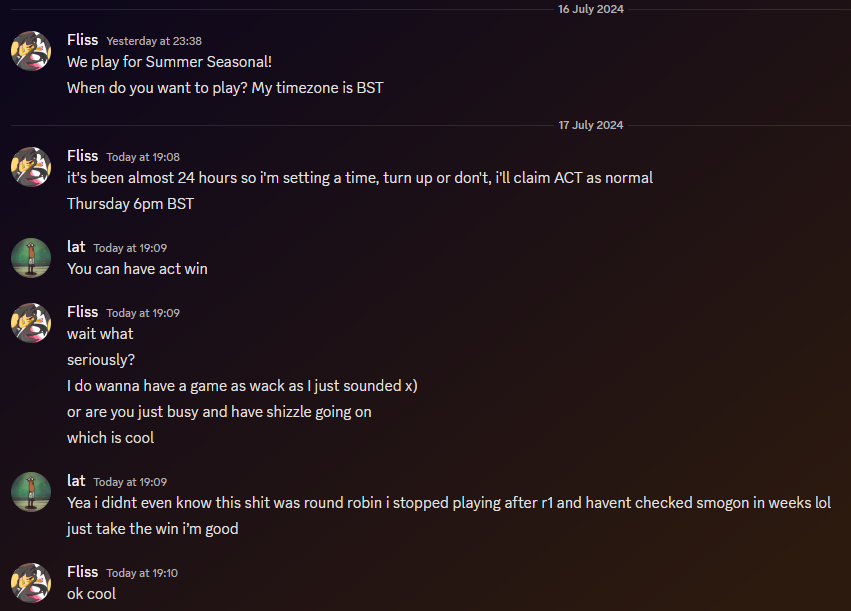Screen dimensions: 851x611
Task: Click Fliss's avatar beside the Summer Seasonal message
Action: [x=31, y=51]
